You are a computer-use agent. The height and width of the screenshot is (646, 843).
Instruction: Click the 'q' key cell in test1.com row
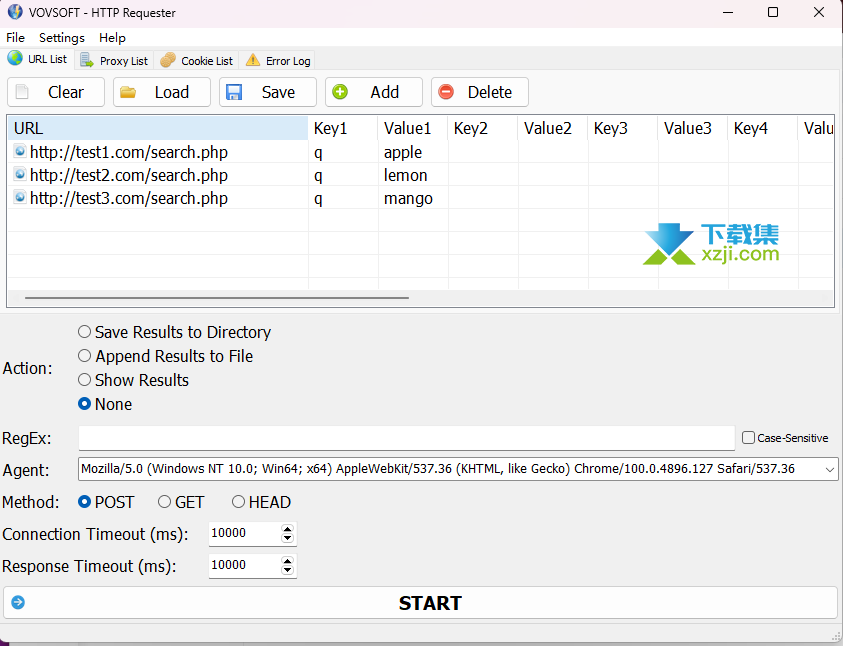tap(343, 152)
